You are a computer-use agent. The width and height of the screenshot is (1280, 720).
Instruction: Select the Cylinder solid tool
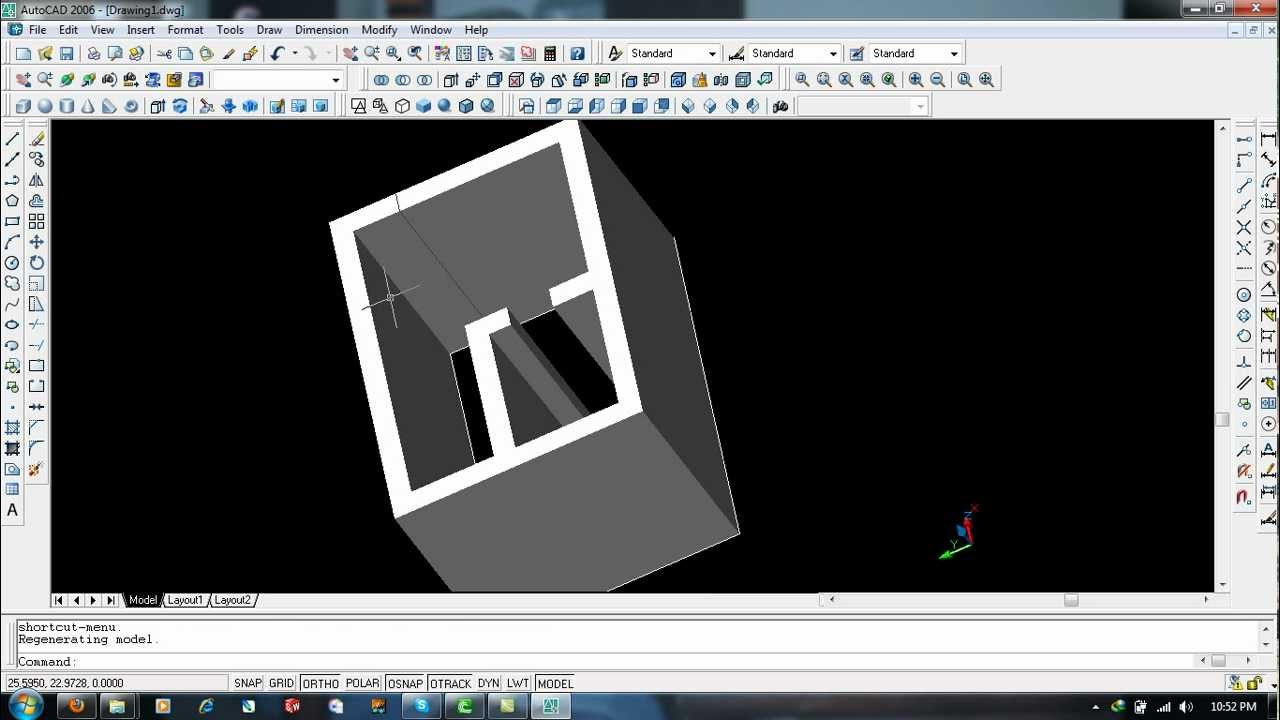click(x=67, y=106)
